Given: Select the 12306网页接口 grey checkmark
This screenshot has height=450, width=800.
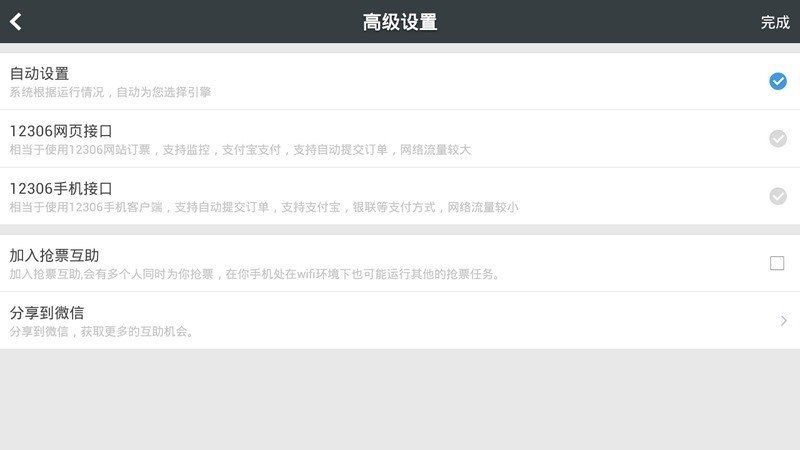Looking at the screenshot, I should (778, 139).
